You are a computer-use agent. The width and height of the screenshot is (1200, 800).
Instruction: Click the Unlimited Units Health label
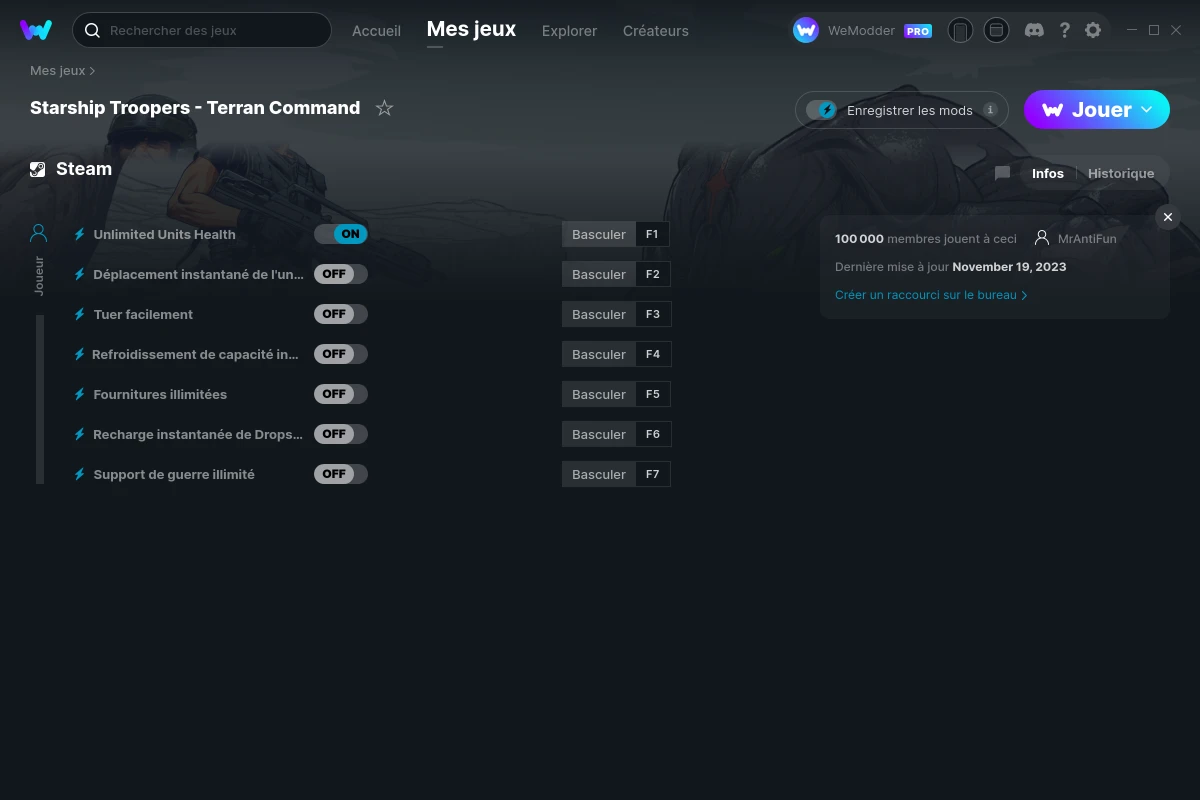[x=165, y=234]
